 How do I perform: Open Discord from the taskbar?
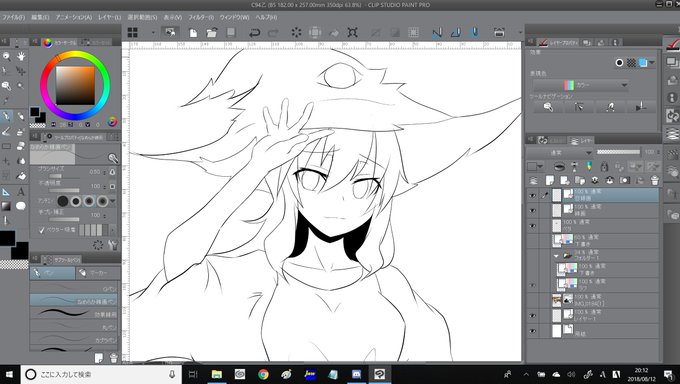pos(356,374)
